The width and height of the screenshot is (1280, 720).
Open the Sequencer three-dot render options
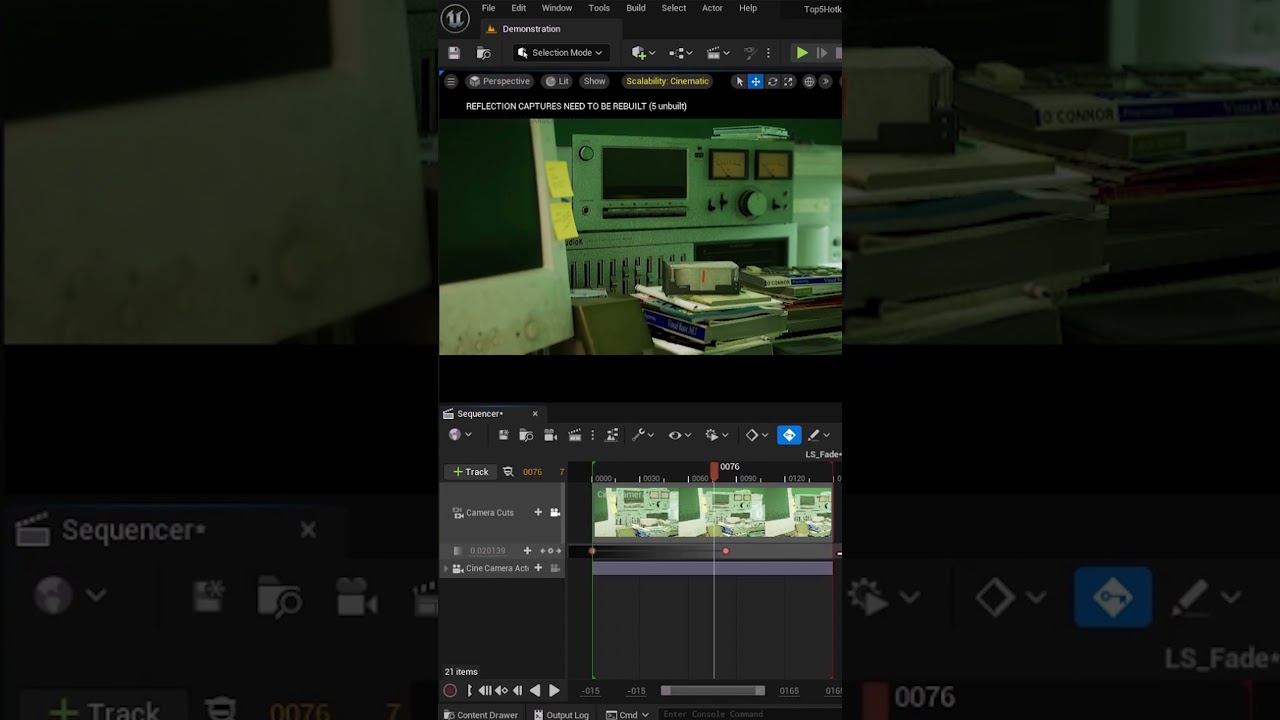click(x=593, y=435)
